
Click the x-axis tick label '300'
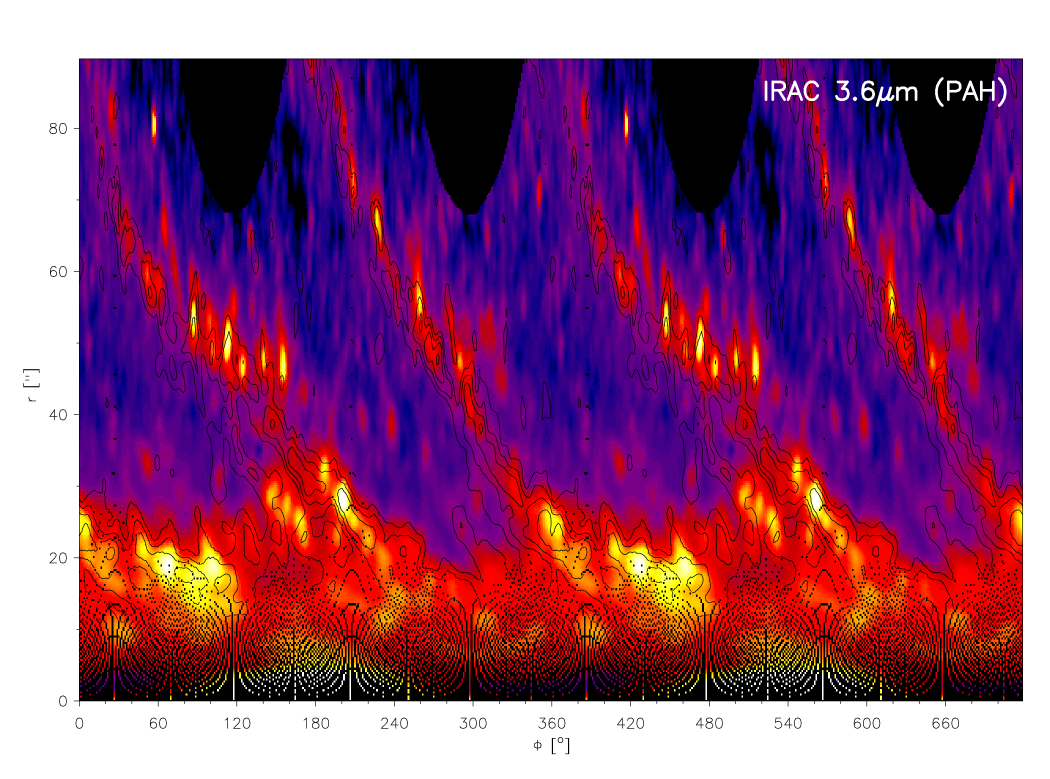pos(473,723)
